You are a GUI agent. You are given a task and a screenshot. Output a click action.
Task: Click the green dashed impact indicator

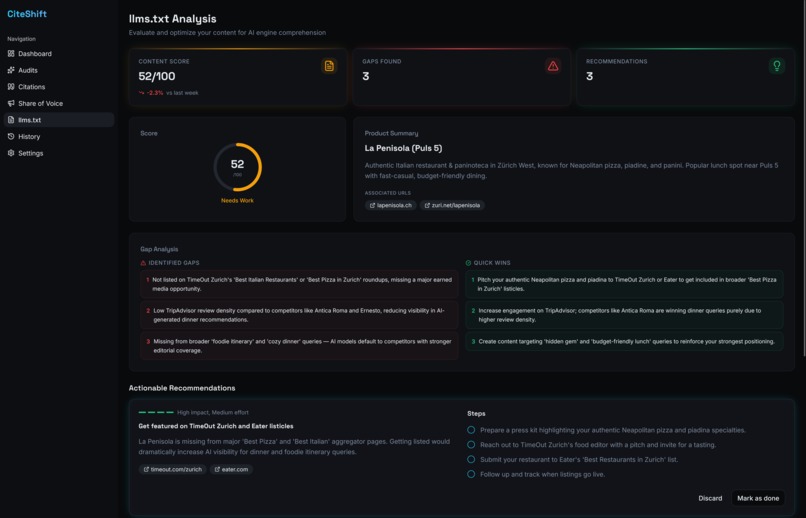[156, 412]
